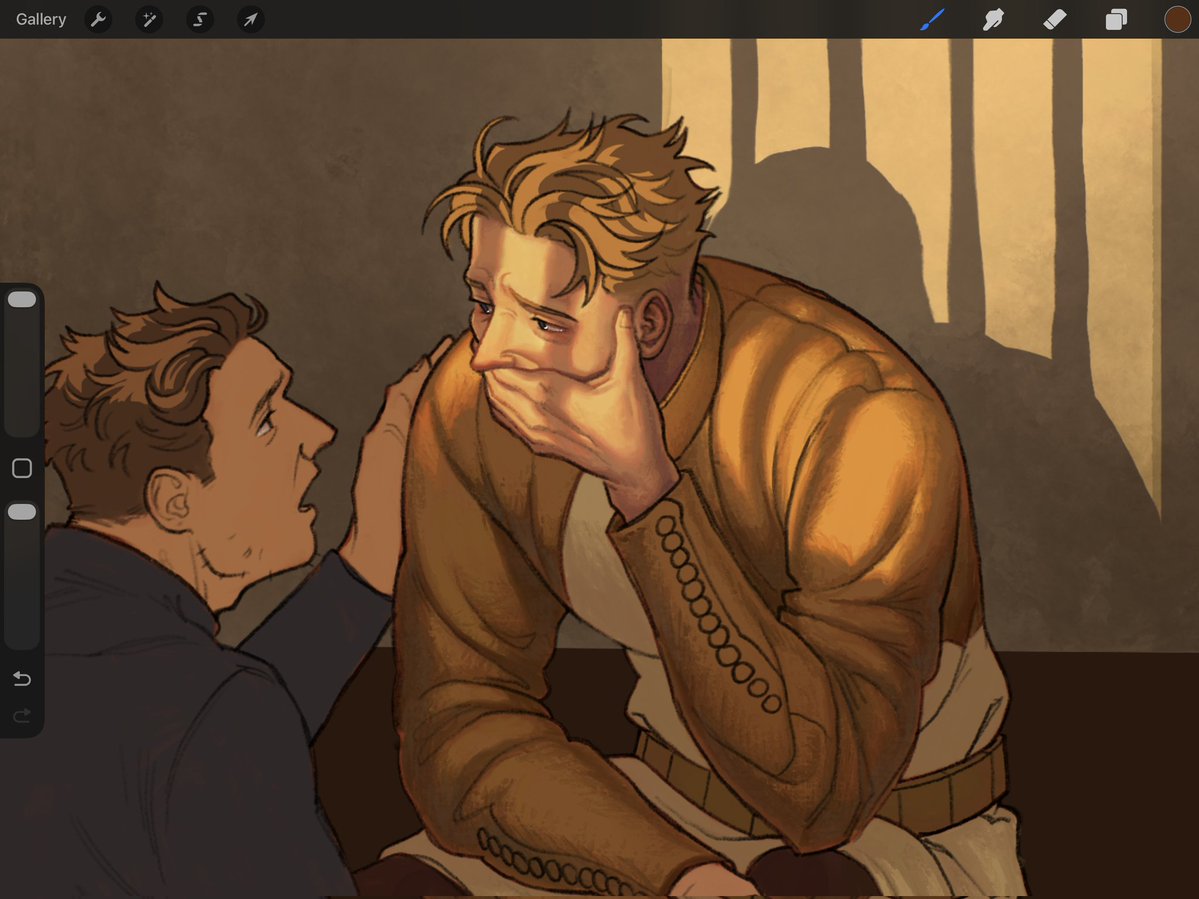The height and width of the screenshot is (899, 1199).
Task: Activate the Transform arrow tool
Action: (251, 19)
